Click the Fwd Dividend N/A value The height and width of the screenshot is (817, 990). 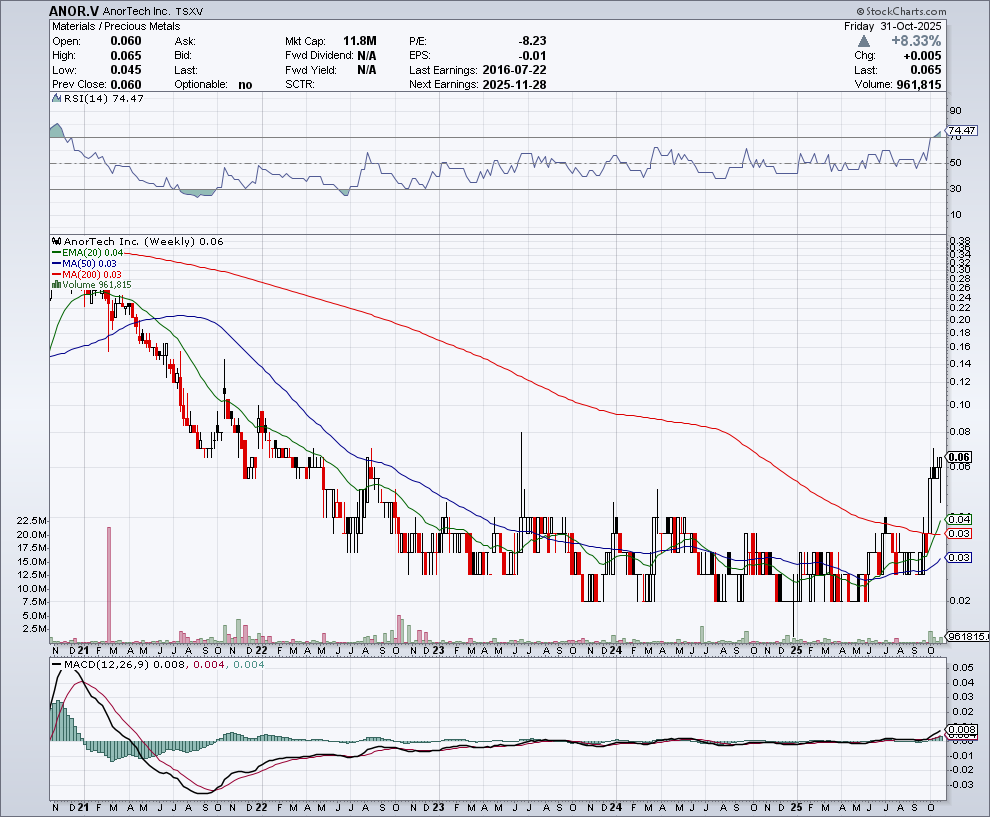click(367, 56)
